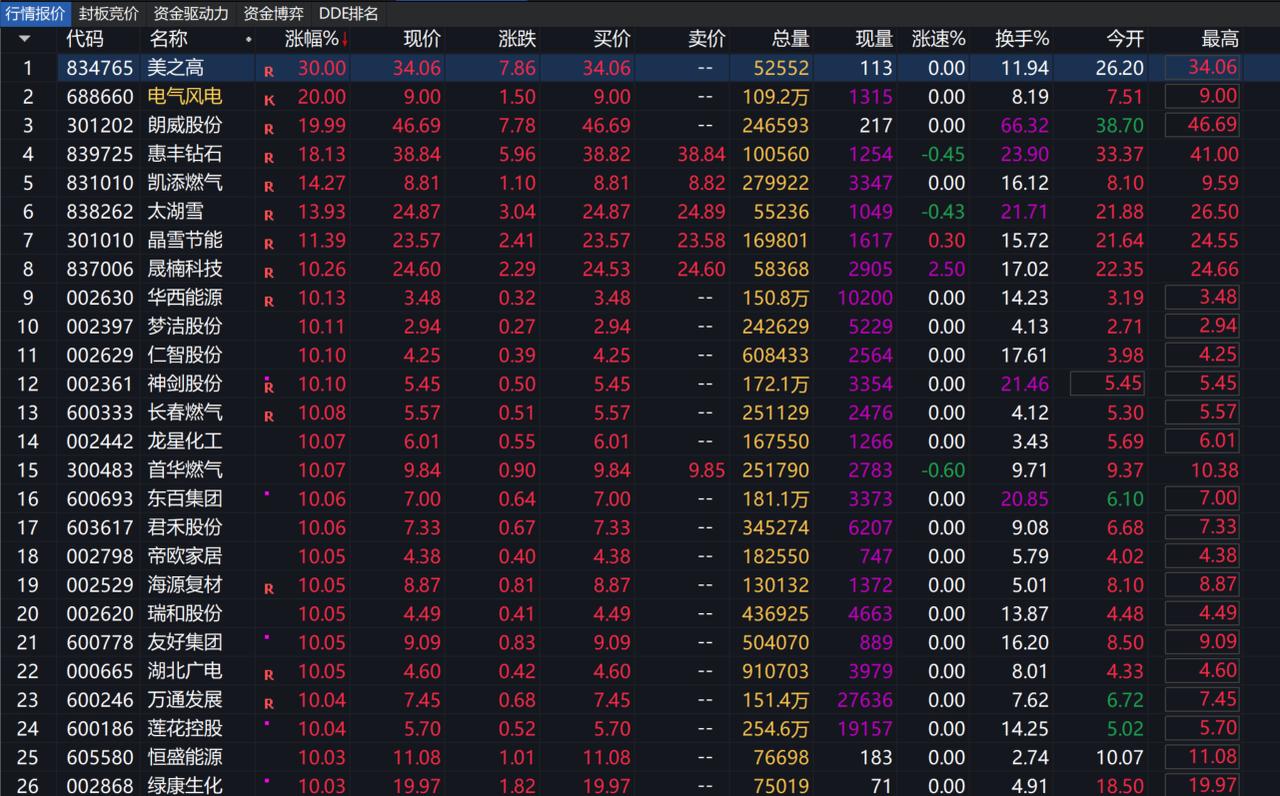Click the R marker beside 湖北广电

pos(268,675)
